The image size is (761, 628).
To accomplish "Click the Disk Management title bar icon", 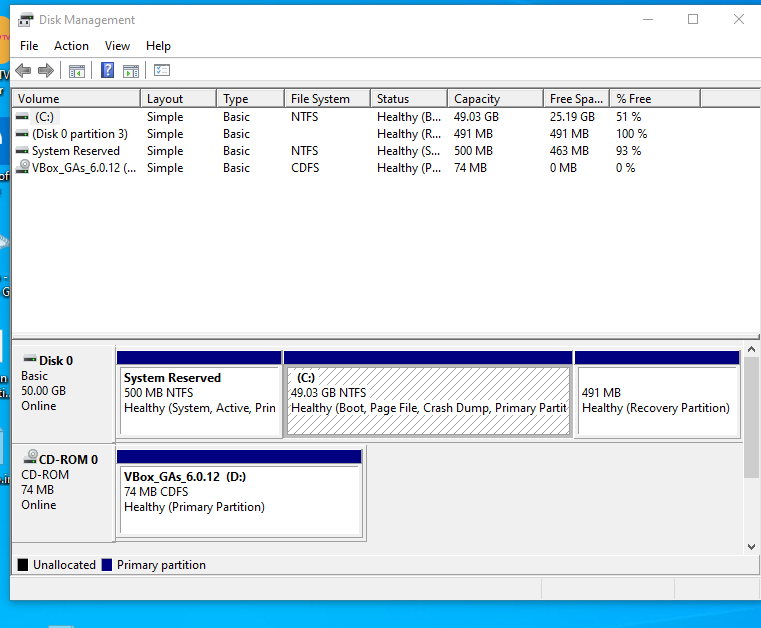I will coord(26,20).
